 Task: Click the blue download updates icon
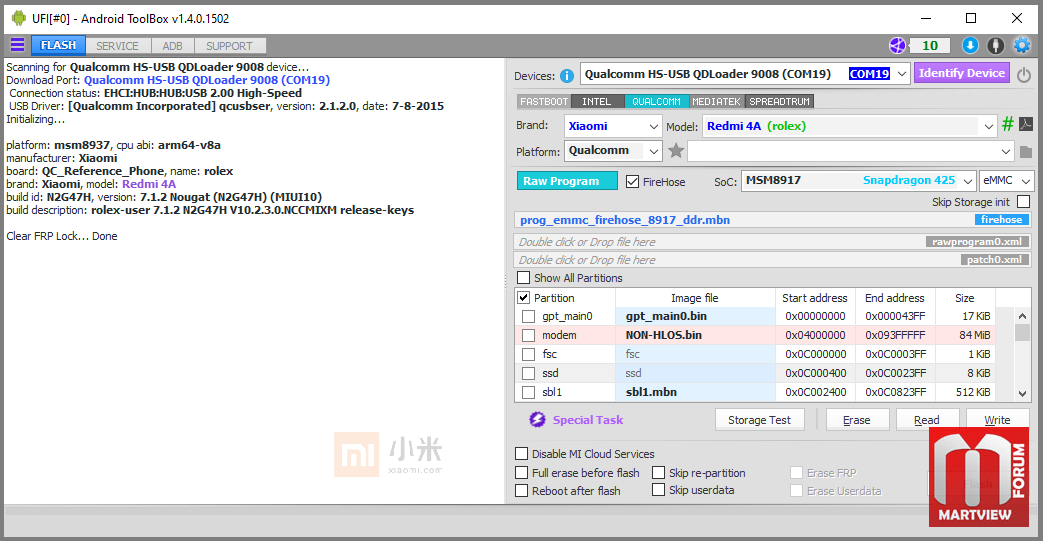click(970, 45)
